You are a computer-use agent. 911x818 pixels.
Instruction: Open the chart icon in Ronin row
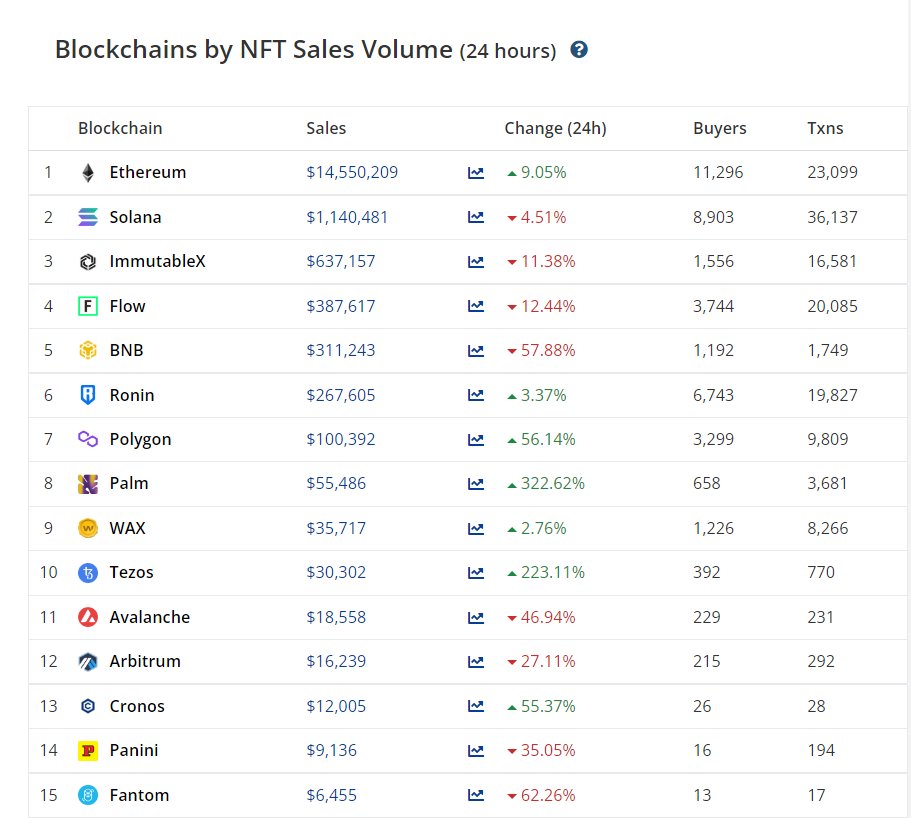click(476, 395)
